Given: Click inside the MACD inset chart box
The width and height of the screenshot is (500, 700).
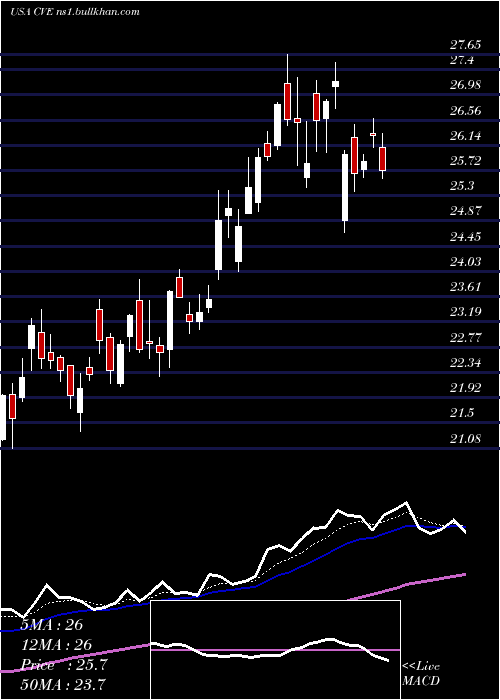Looking at the screenshot, I should click(275, 650).
